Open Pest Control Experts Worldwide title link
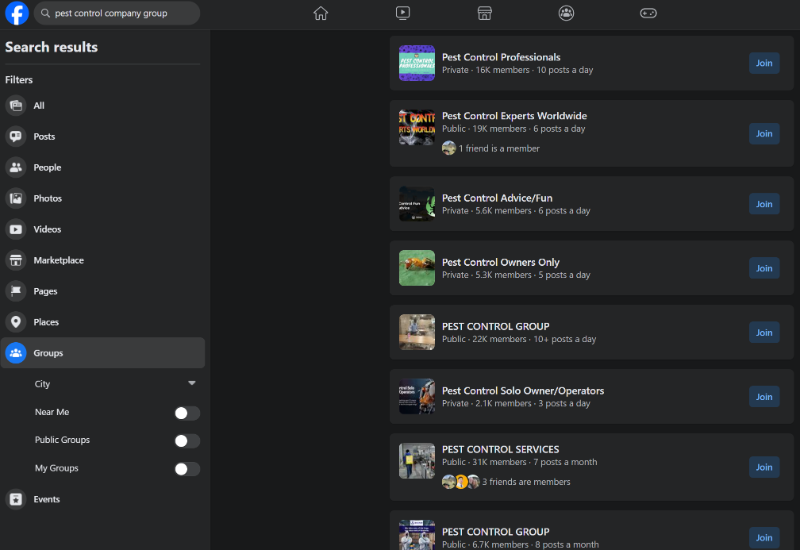 click(x=514, y=116)
